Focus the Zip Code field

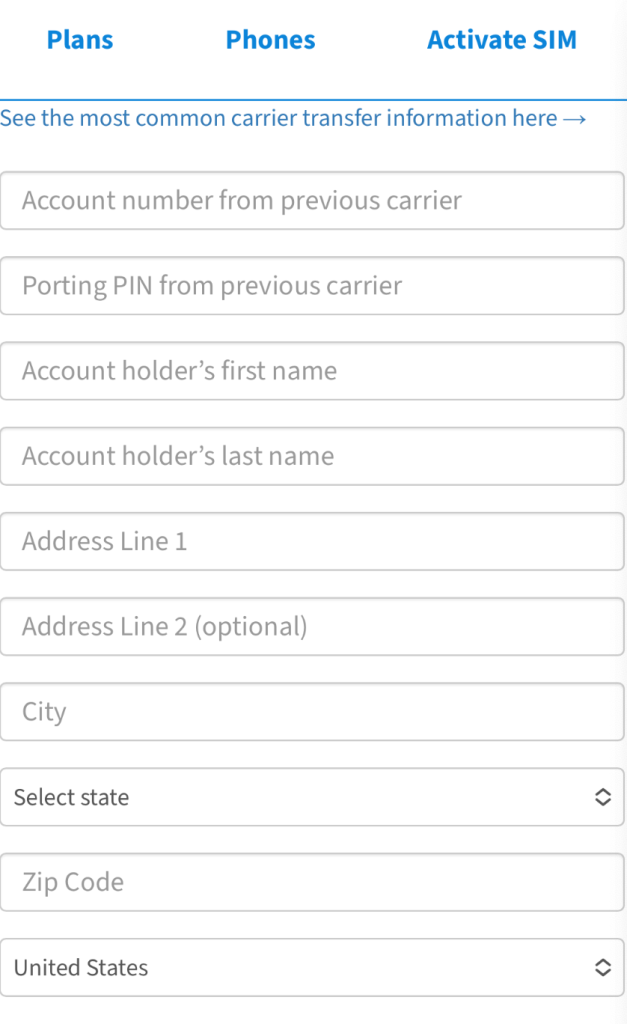click(x=312, y=882)
